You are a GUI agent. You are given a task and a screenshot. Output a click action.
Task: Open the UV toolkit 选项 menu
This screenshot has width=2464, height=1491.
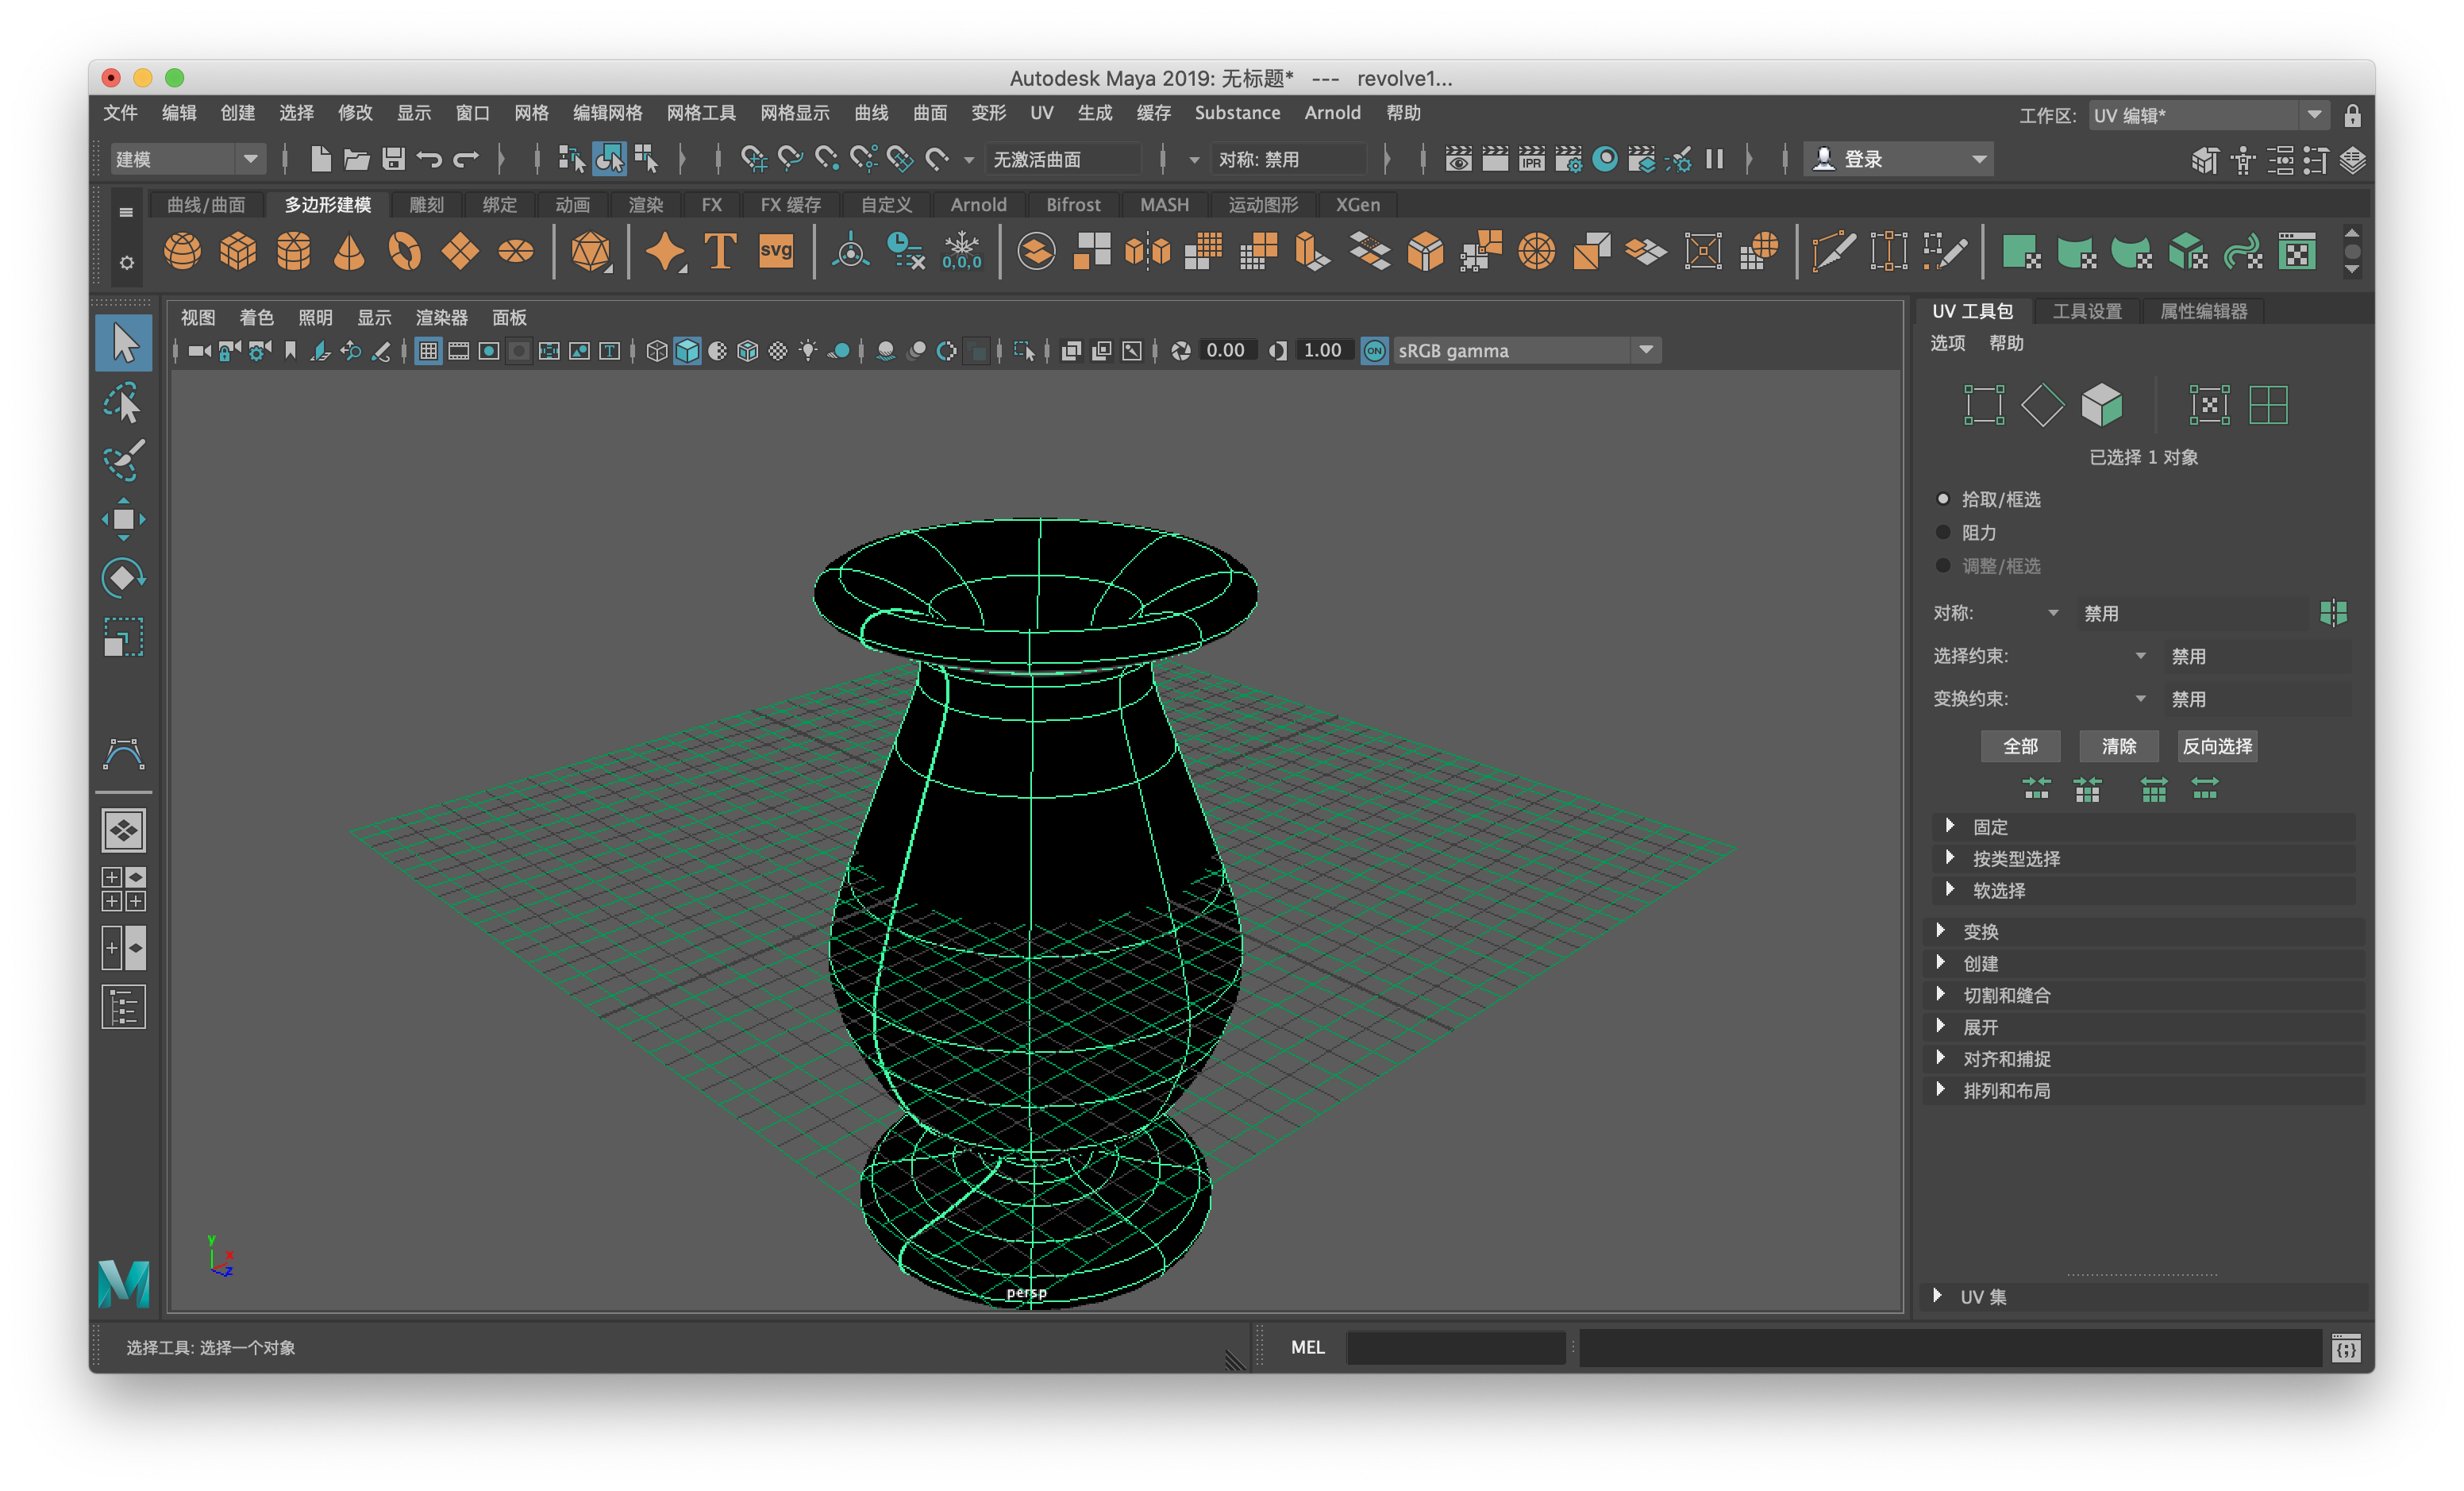[1947, 343]
